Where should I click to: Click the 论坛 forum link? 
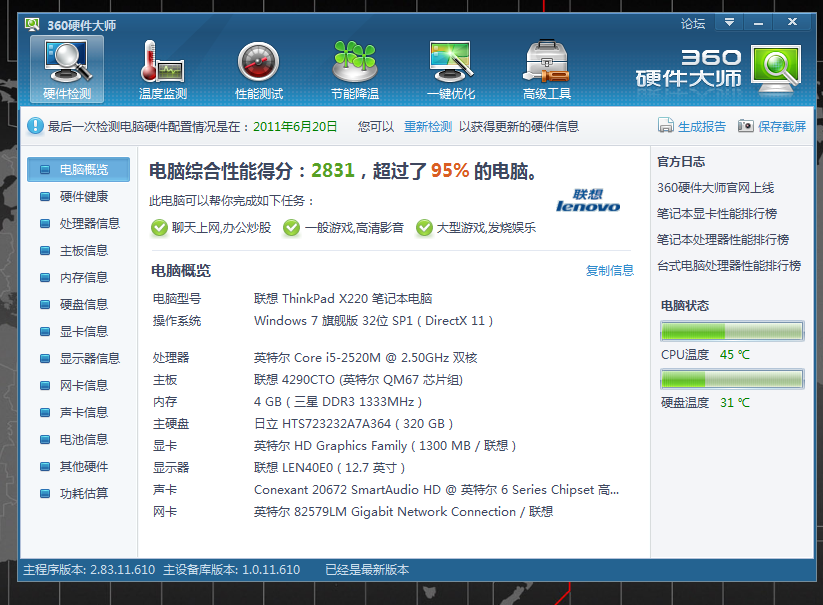tap(693, 24)
